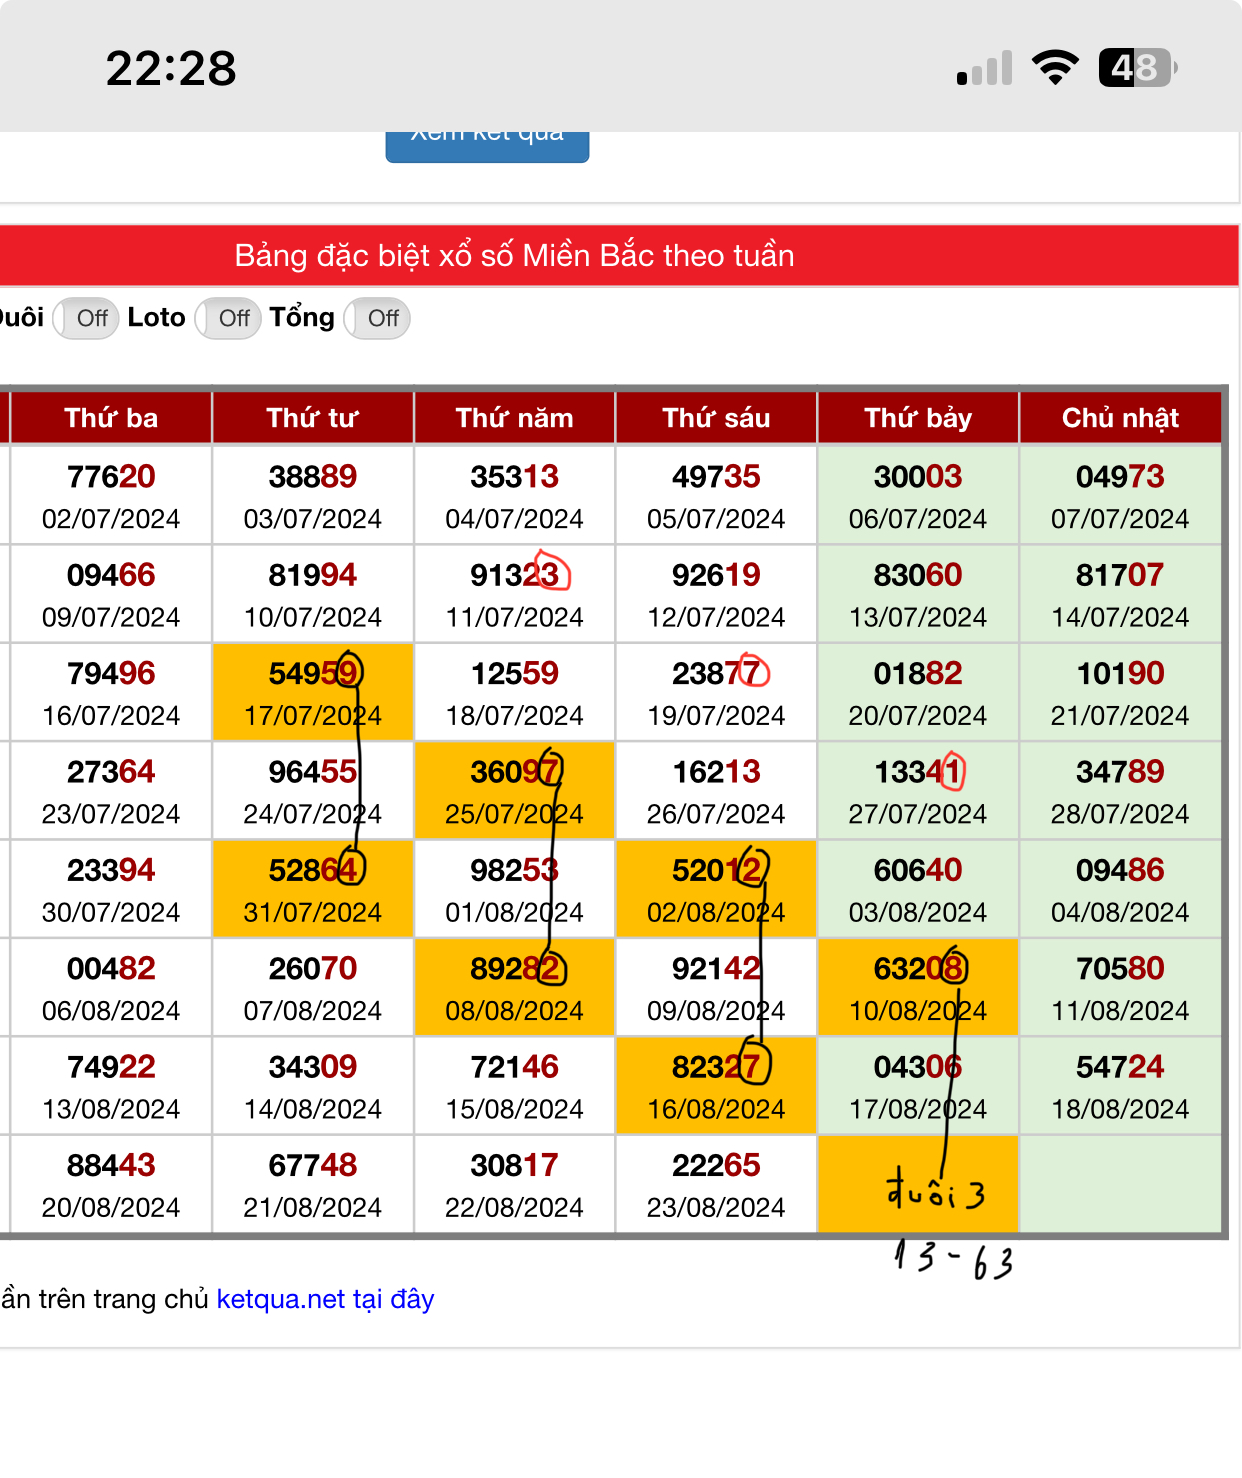This screenshot has width=1242, height=1478.
Task: Click the Thứ năm column header
Action: pos(515,418)
